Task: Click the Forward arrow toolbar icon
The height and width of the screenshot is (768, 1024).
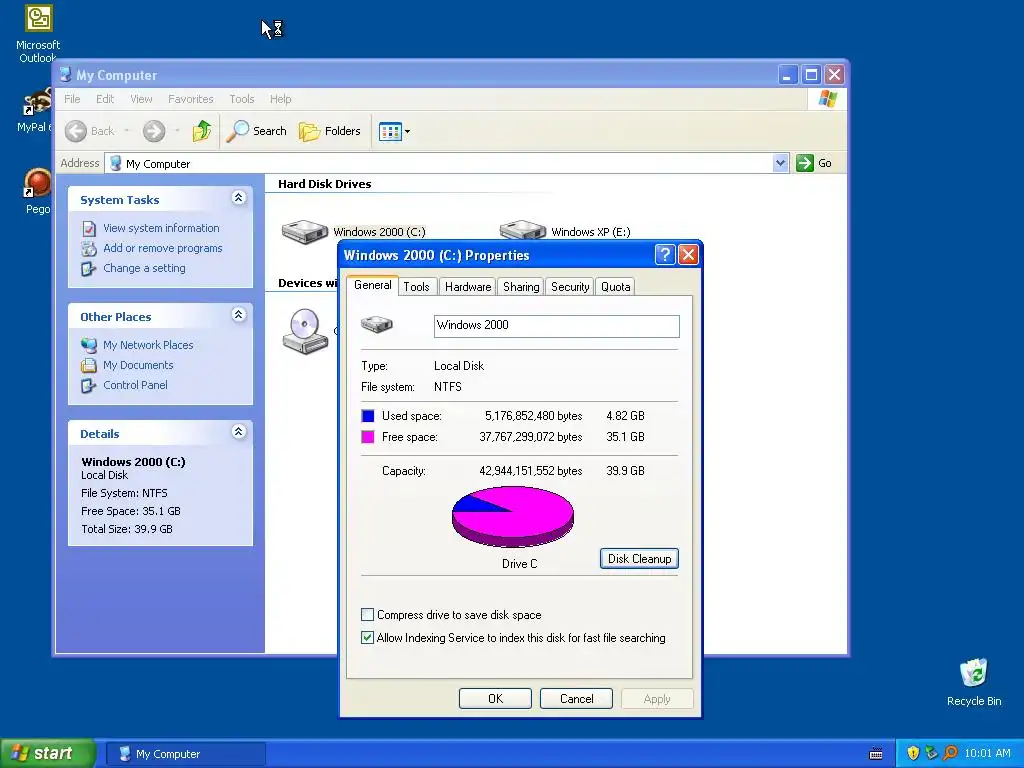Action: [x=154, y=131]
